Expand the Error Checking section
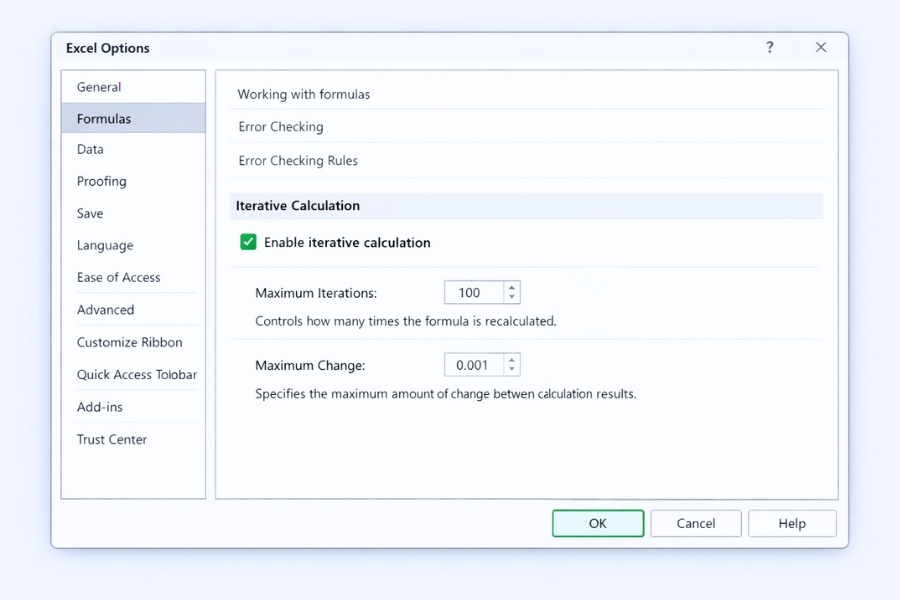This screenshot has width=900, height=600. tap(281, 127)
